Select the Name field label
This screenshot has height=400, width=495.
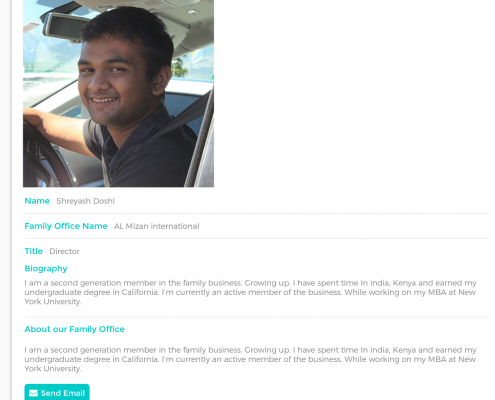click(37, 201)
